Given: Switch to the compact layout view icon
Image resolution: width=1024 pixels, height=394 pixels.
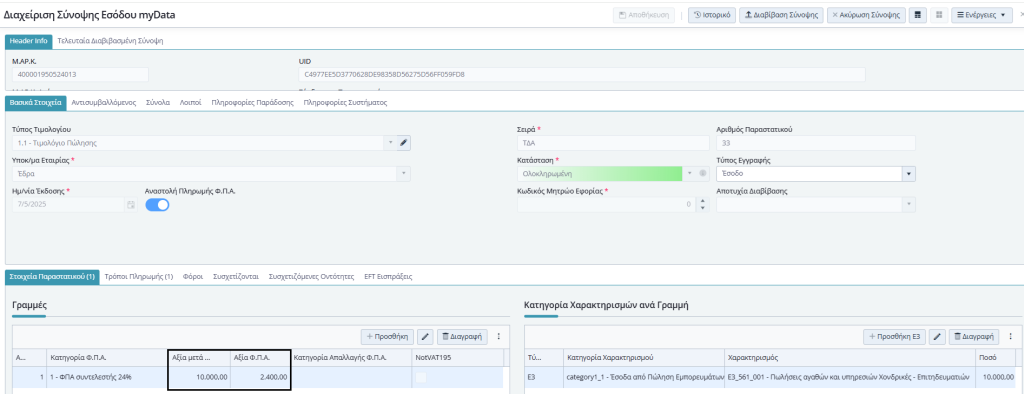Looking at the screenshot, I should (918, 15).
